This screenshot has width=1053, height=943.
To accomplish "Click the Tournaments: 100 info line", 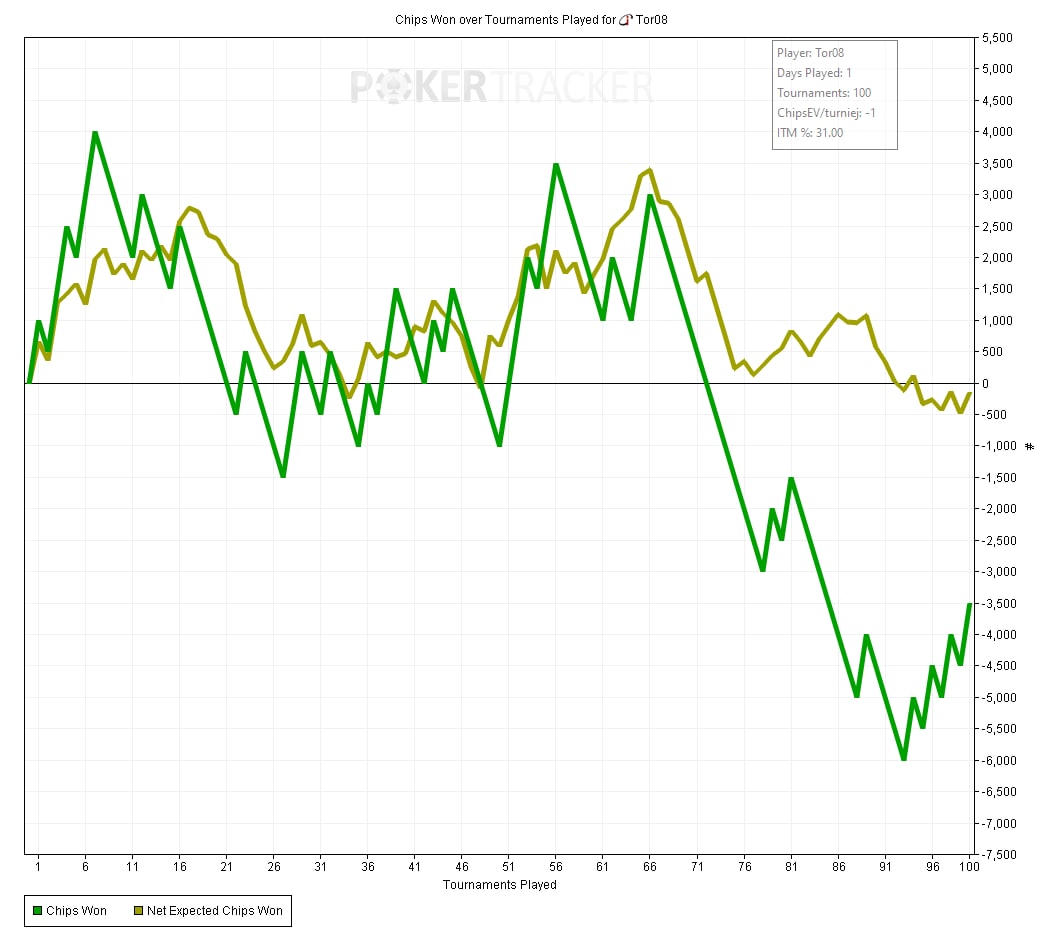I will point(823,93).
